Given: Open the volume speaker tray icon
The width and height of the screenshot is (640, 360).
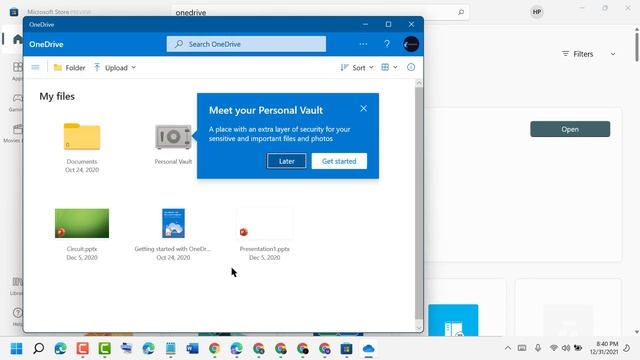Looking at the screenshot, I should (566, 348).
